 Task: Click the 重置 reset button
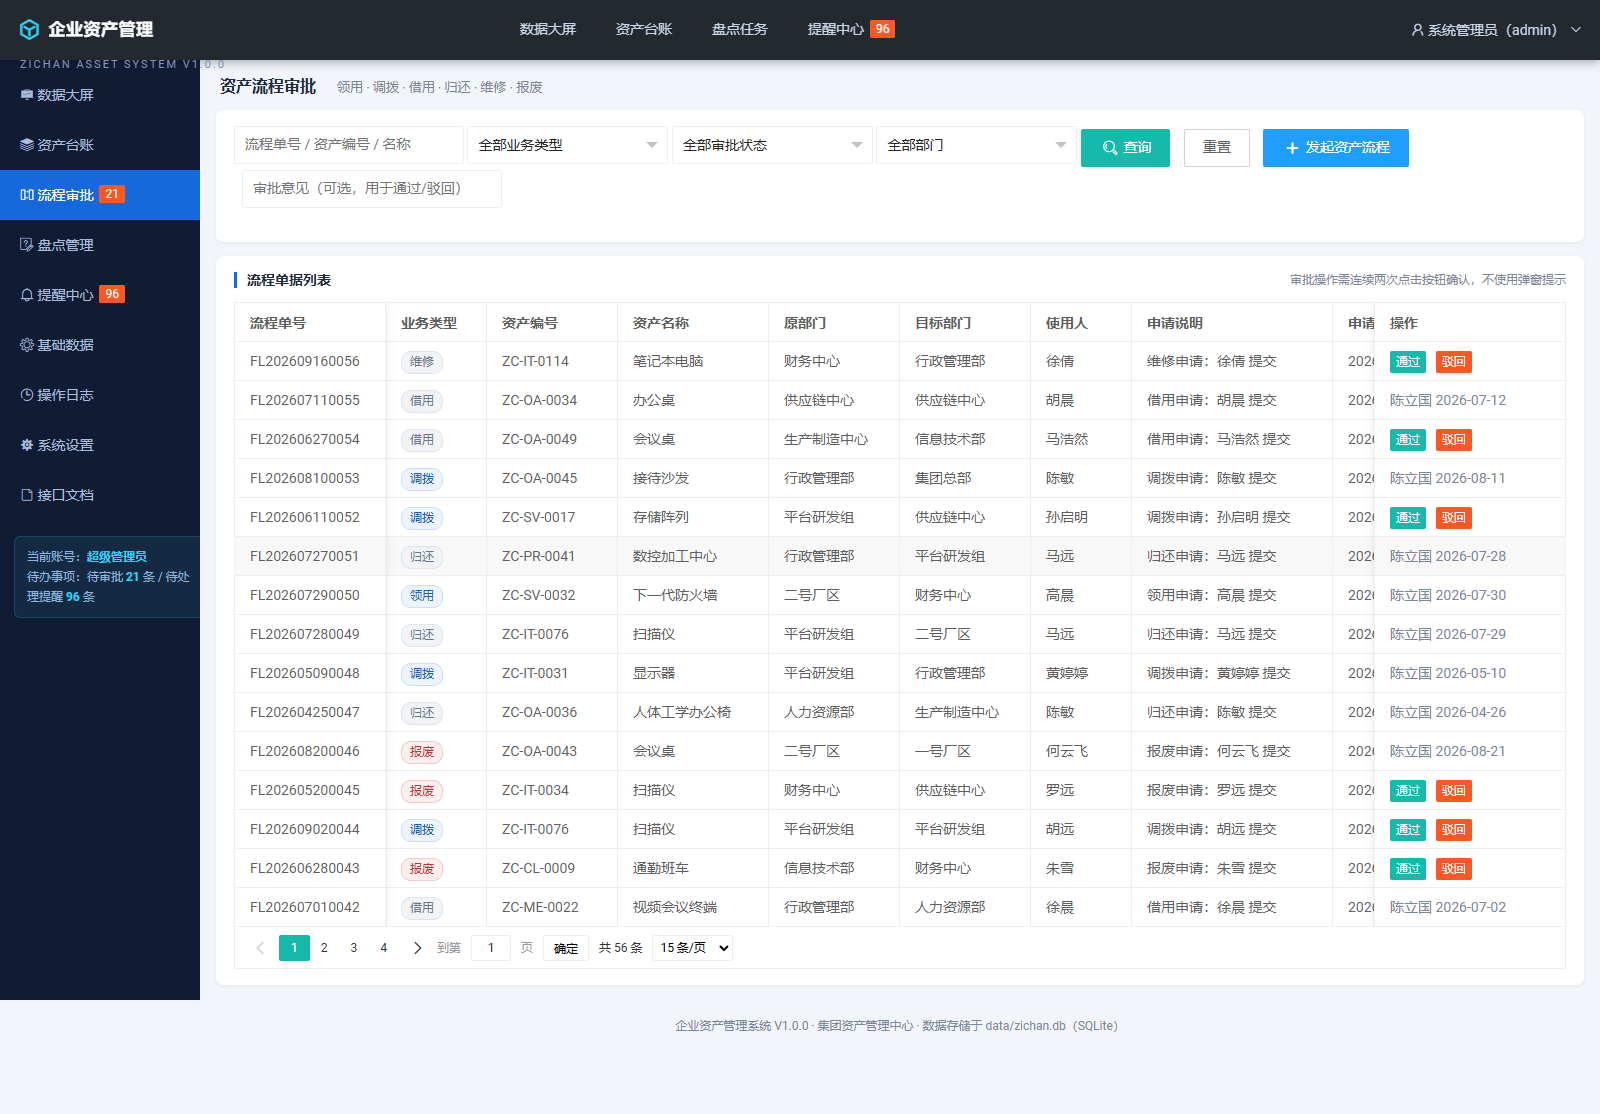click(x=1217, y=148)
